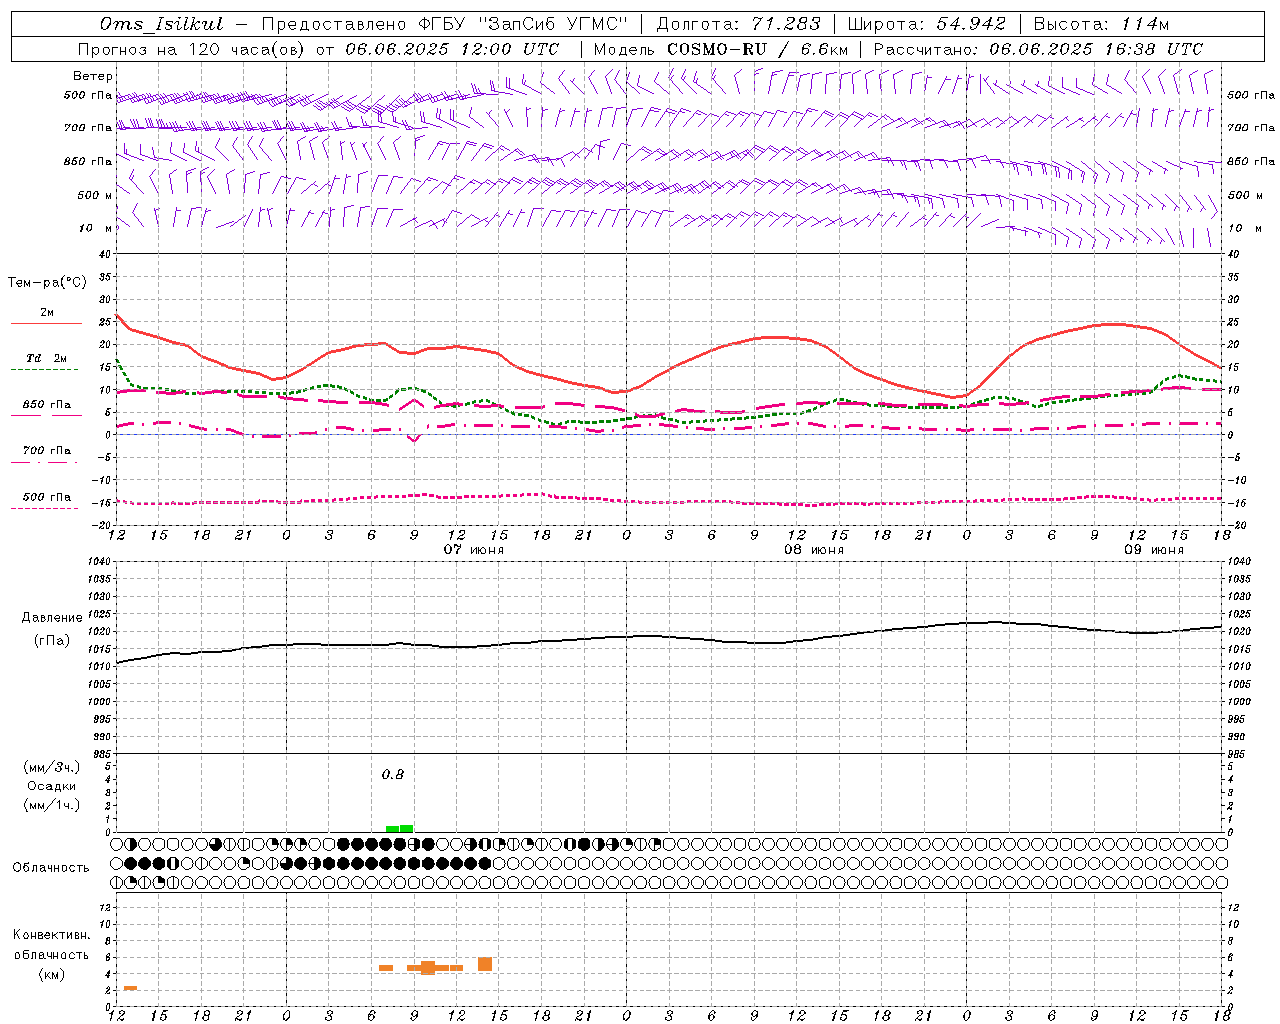Click the model label COSMO-RU / 6.6км

757,49
